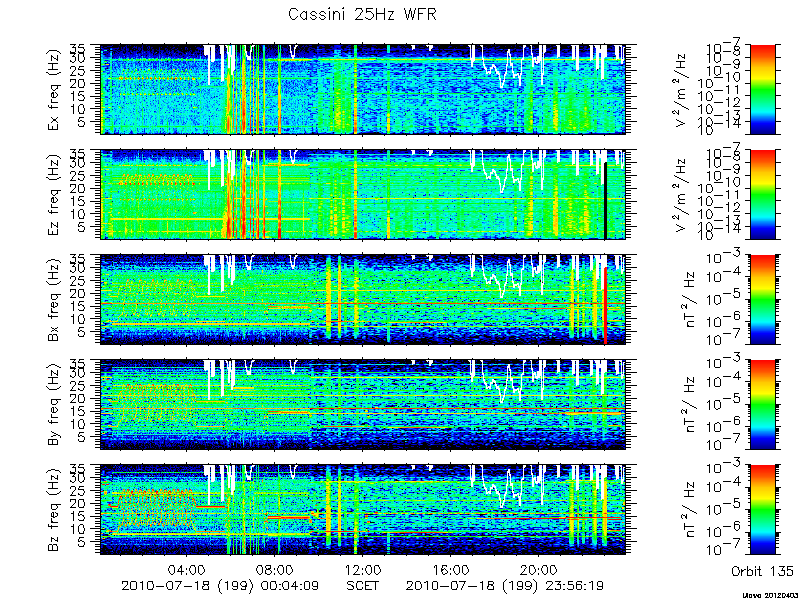Click the By frequency spectrogram panel

tap(362, 405)
